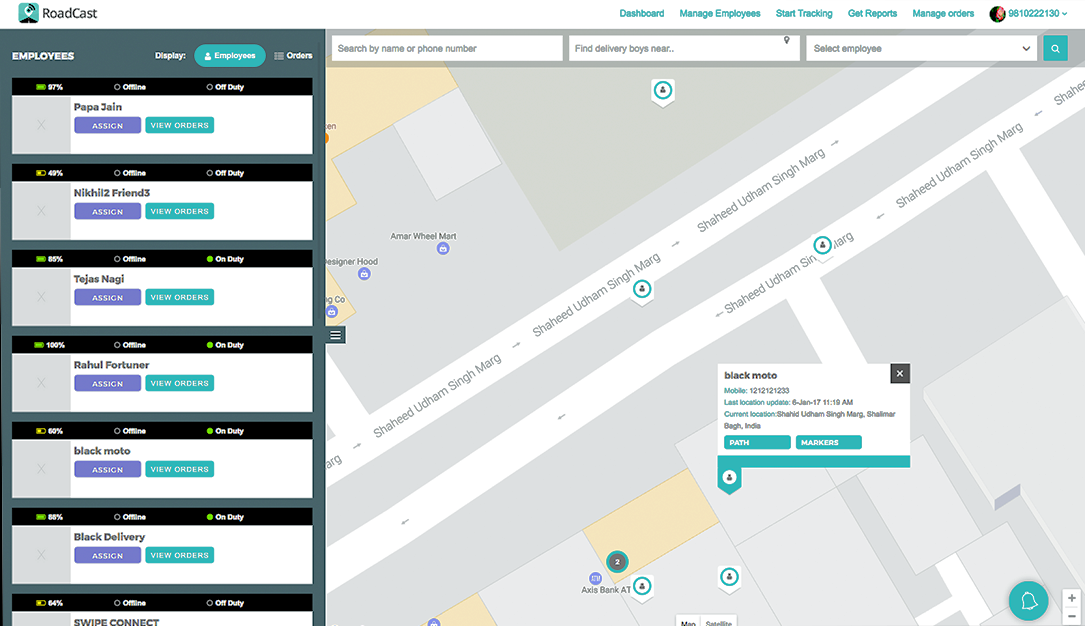
Task: Open the Dashboard page
Action: (641, 14)
